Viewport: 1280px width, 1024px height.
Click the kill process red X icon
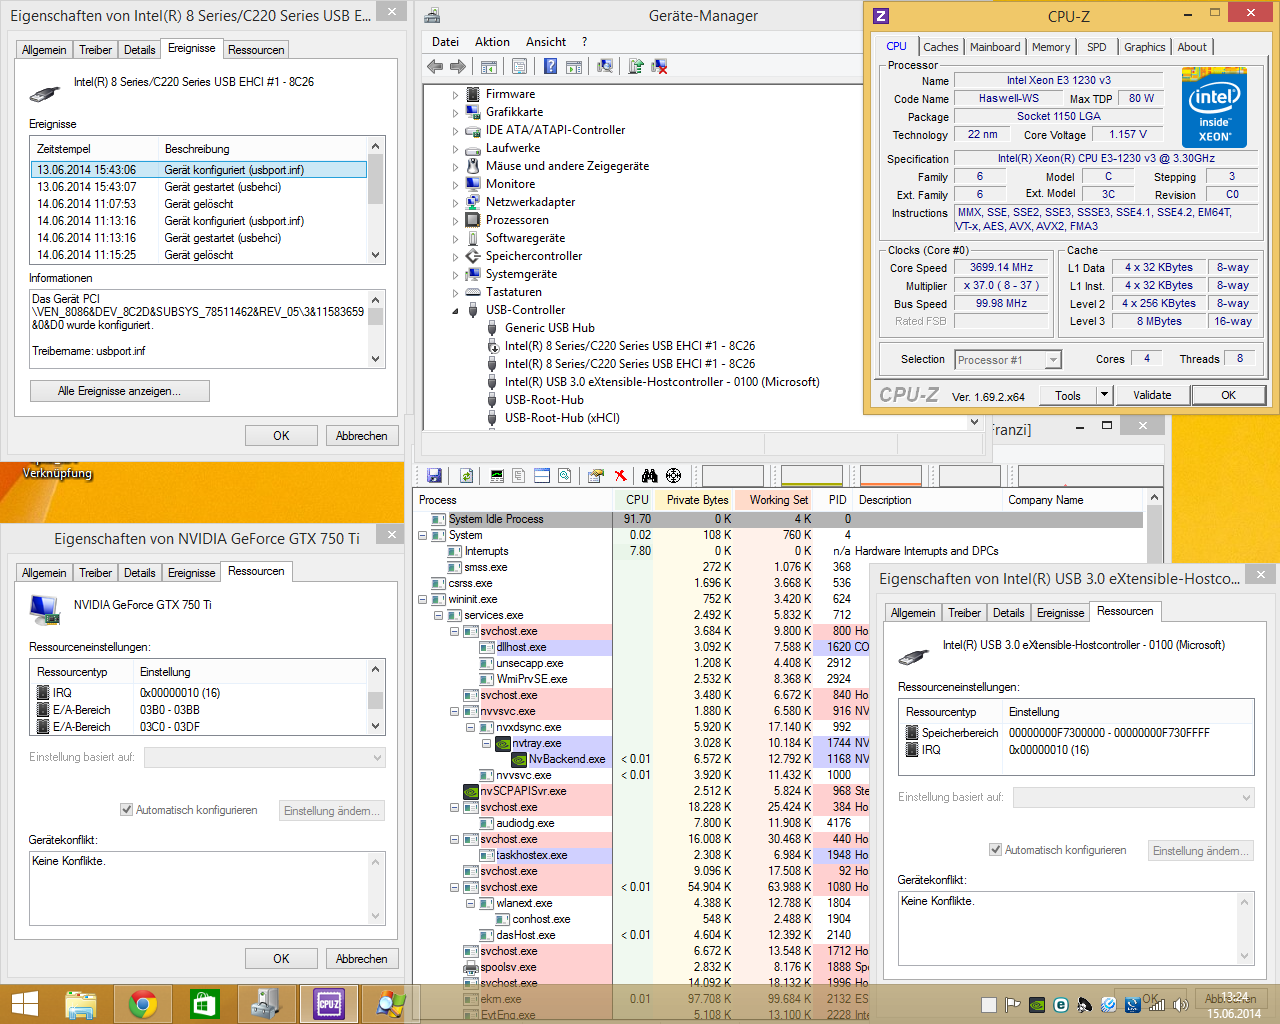620,476
